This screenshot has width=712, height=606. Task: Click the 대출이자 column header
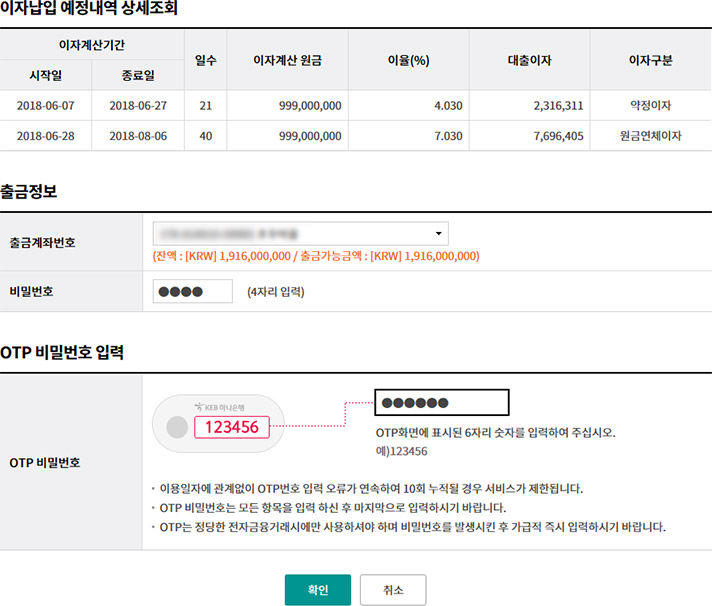pyautogui.click(x=530, y=61)
